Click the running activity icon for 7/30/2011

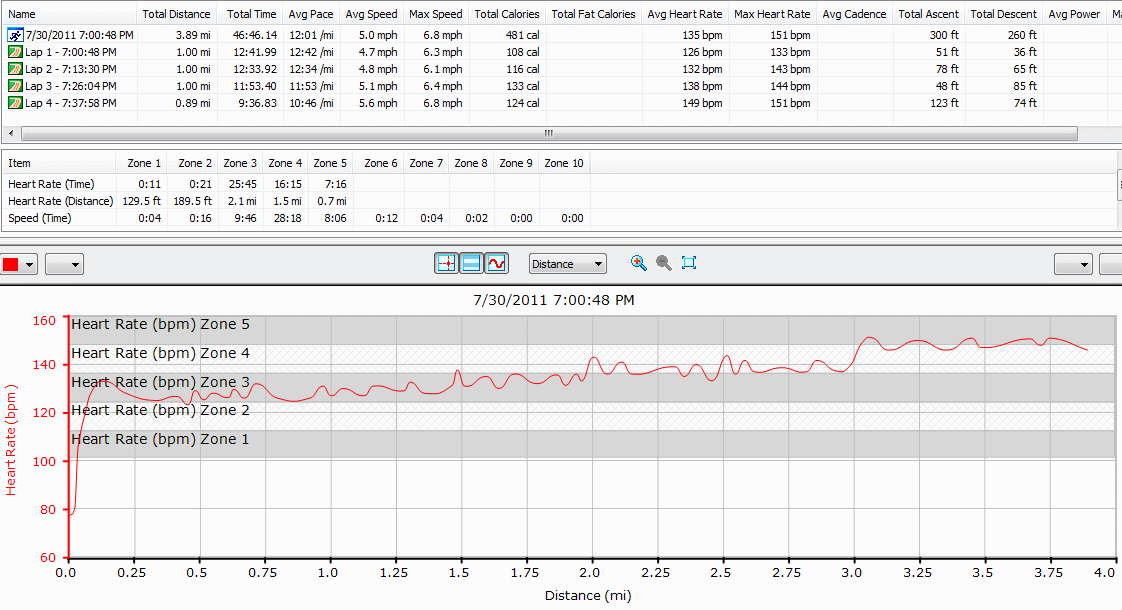(x=15, y=34)
